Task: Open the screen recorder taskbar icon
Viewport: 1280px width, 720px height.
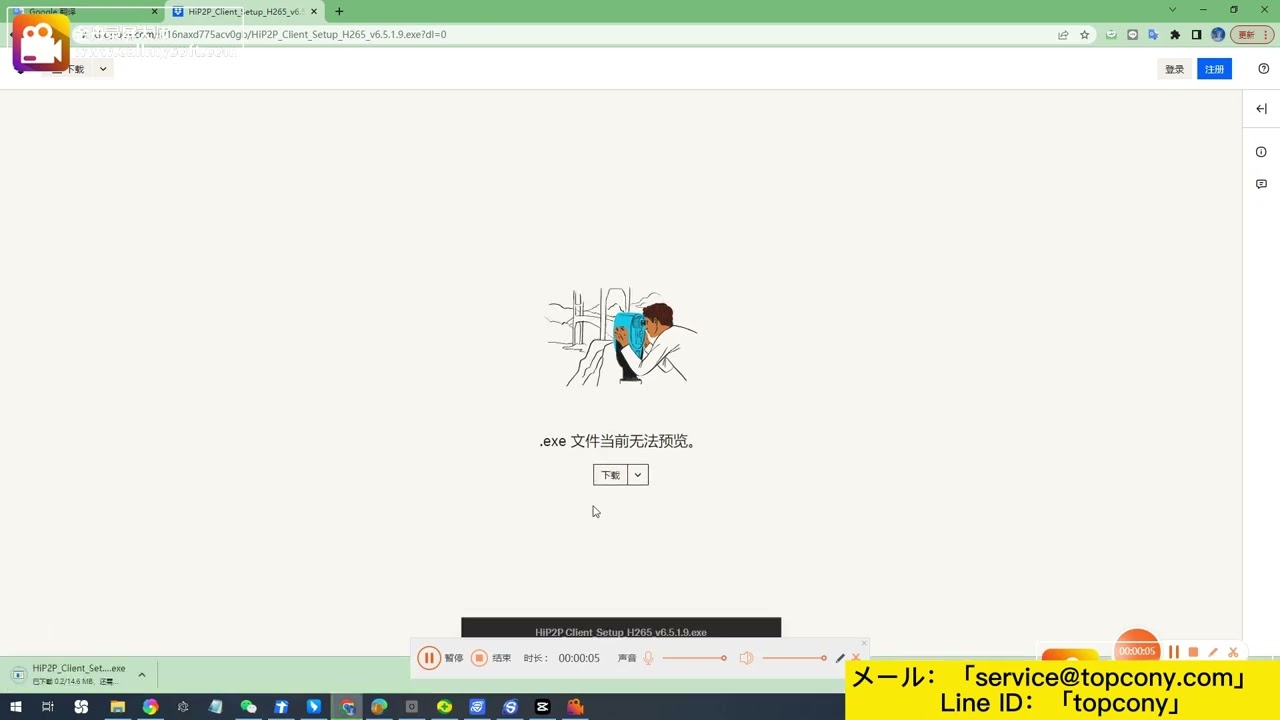Action: (x=575, y=707)
